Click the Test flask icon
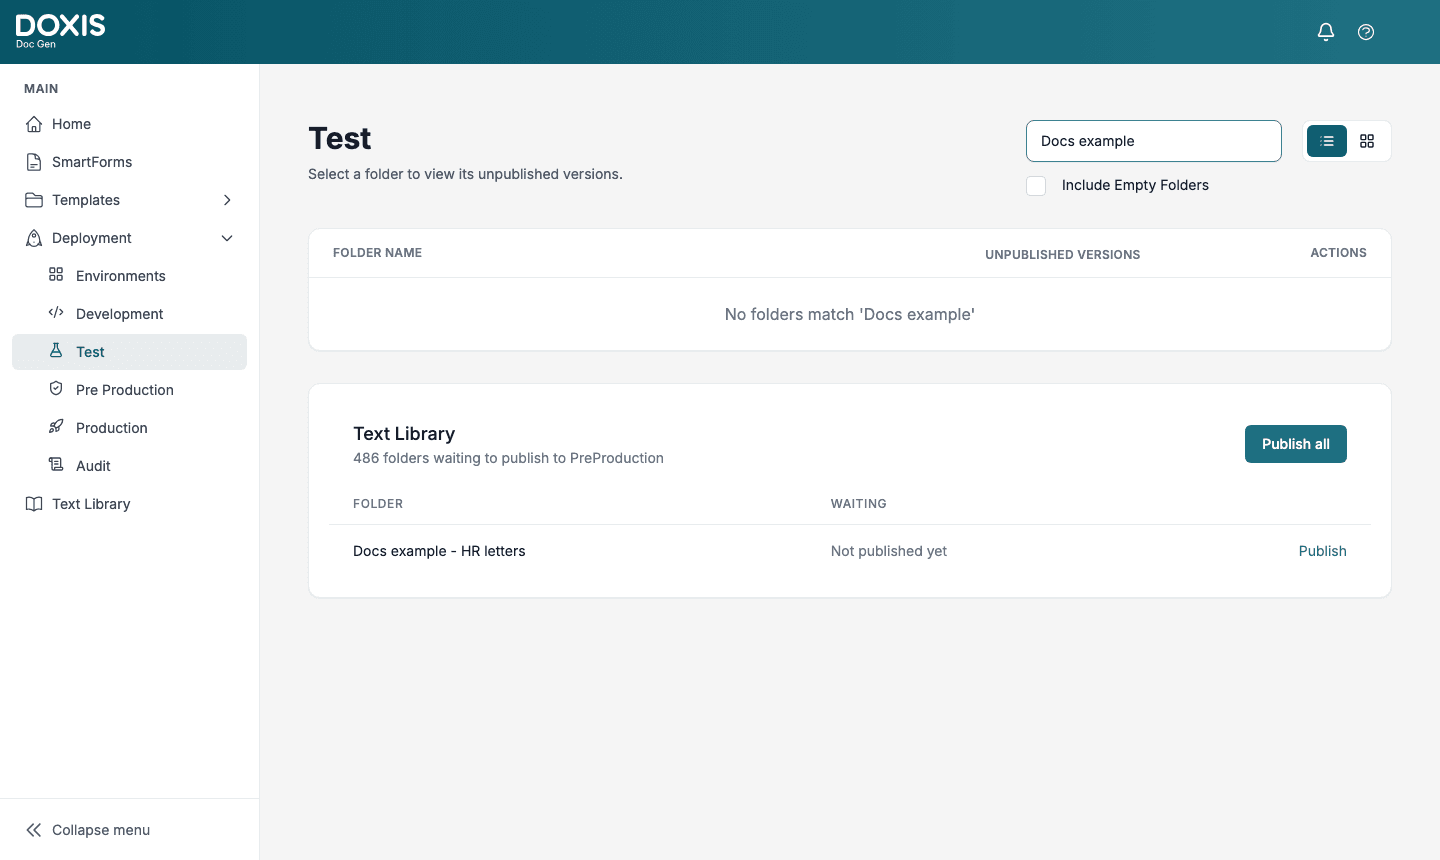1440x860 pixels. point(56,351)
